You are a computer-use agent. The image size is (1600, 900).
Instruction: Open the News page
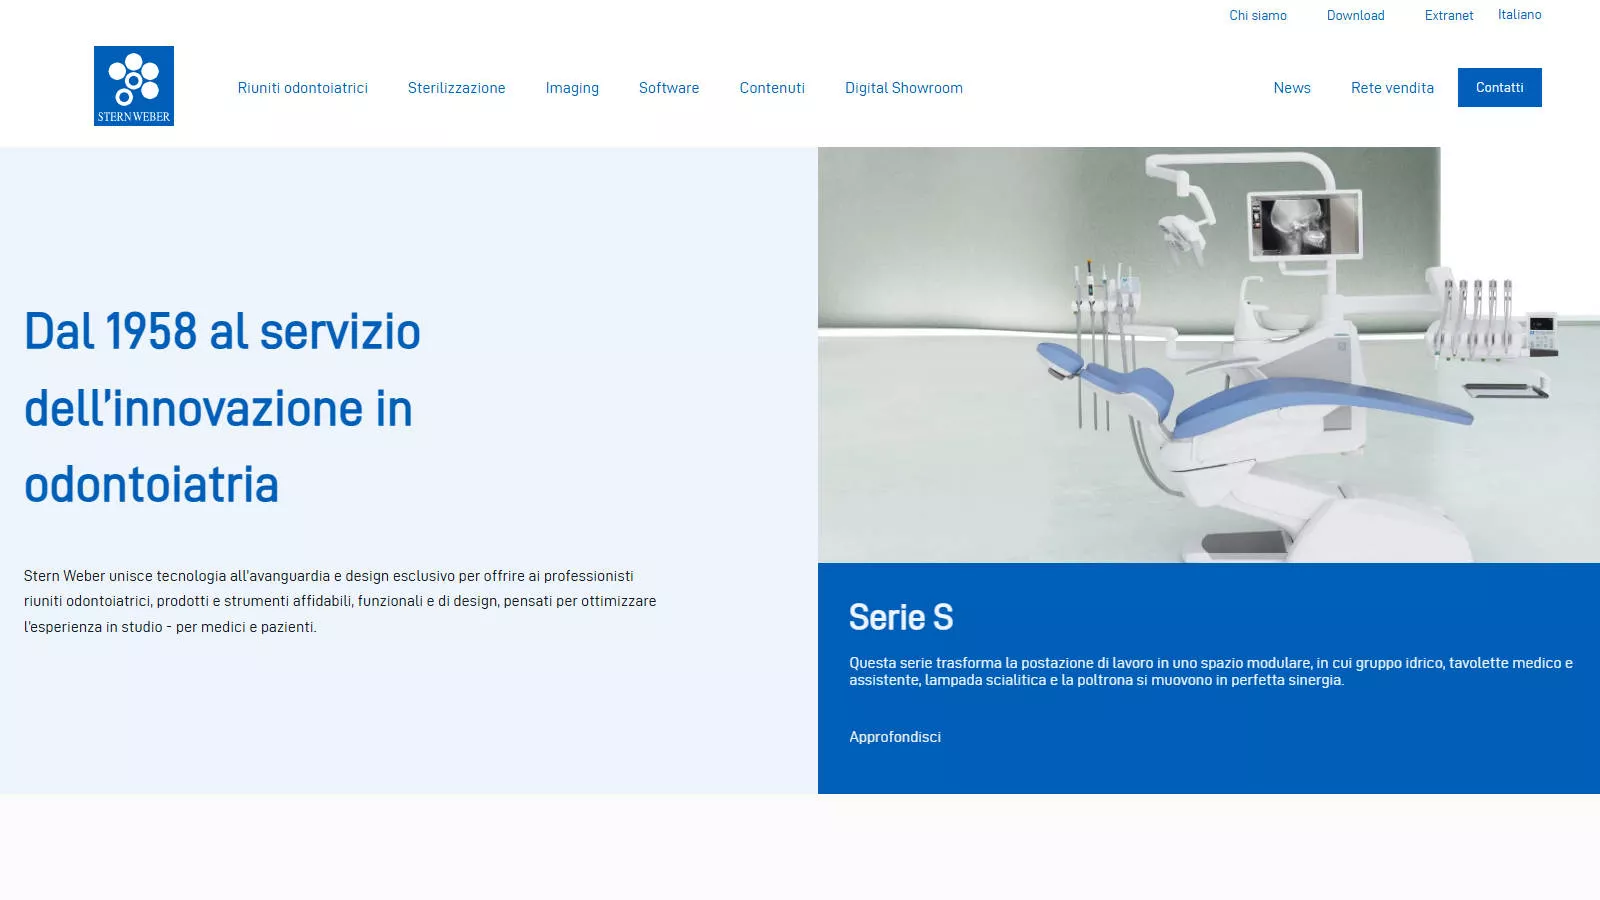(x=1292, y=88)
